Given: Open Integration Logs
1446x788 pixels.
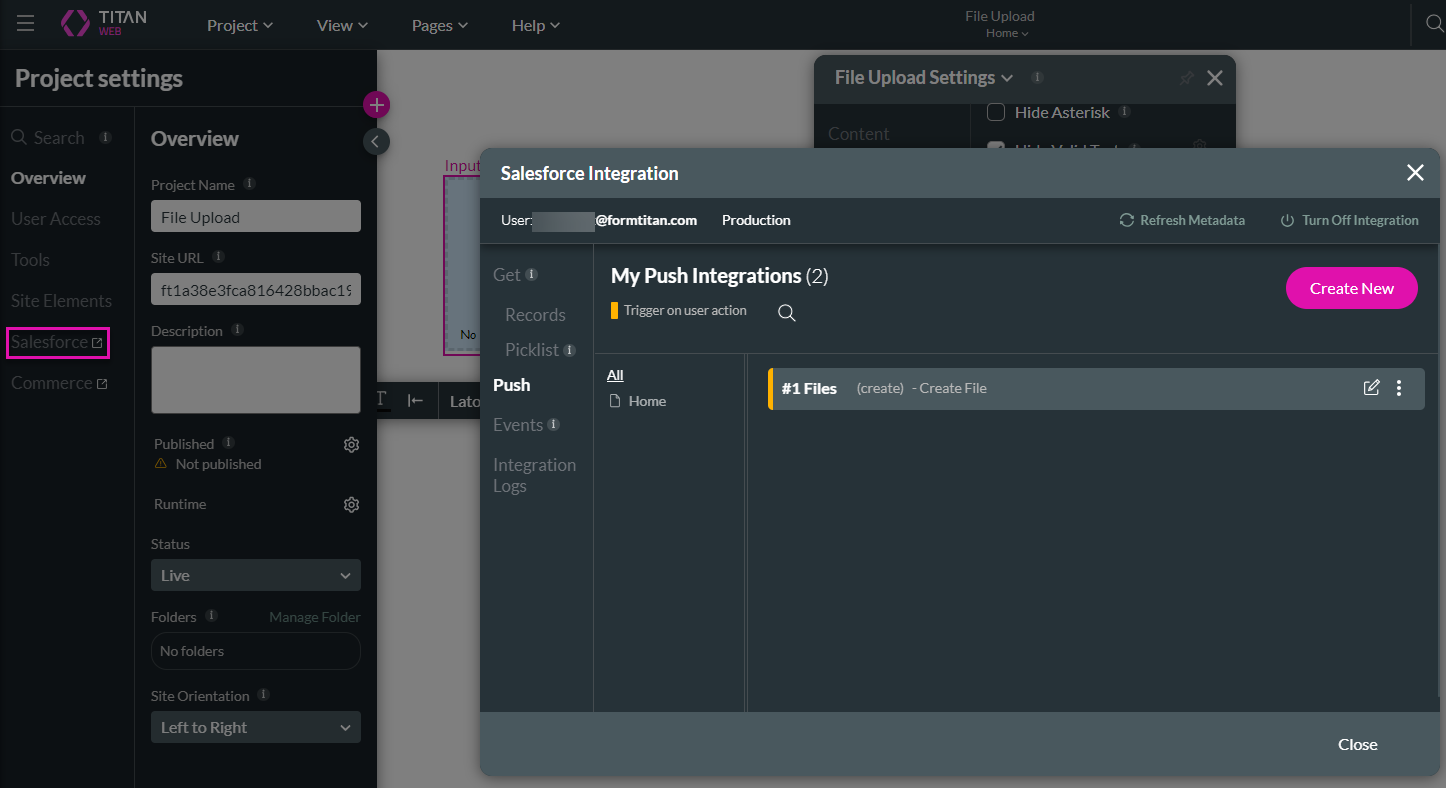Looking at the screenshot, I should (534, 475).
